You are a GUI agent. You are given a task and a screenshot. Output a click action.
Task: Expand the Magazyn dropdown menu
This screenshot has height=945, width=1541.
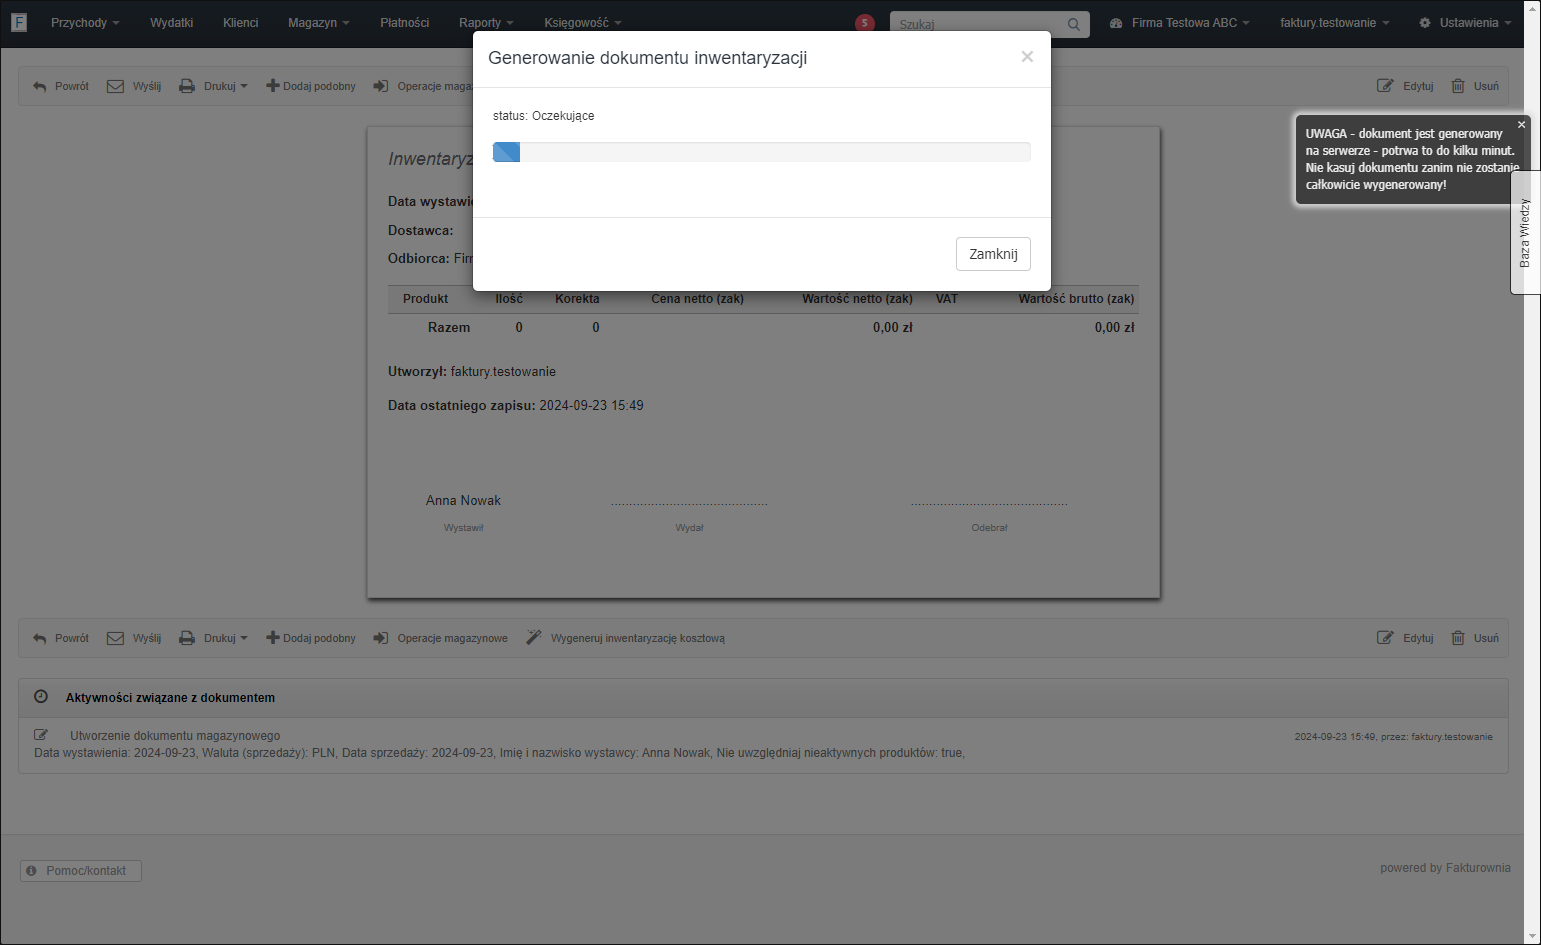(318, 23)
